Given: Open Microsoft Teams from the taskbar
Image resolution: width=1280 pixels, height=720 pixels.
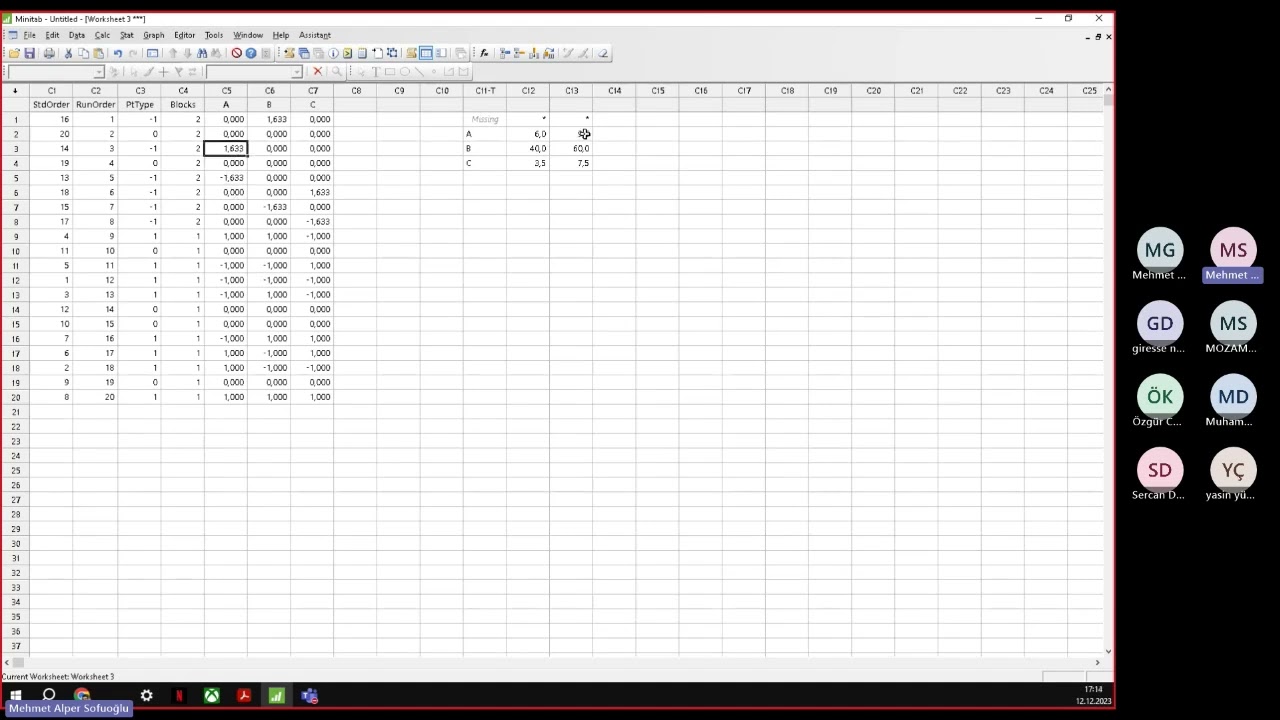Looking at the screenshot, I should pos(309,695).
